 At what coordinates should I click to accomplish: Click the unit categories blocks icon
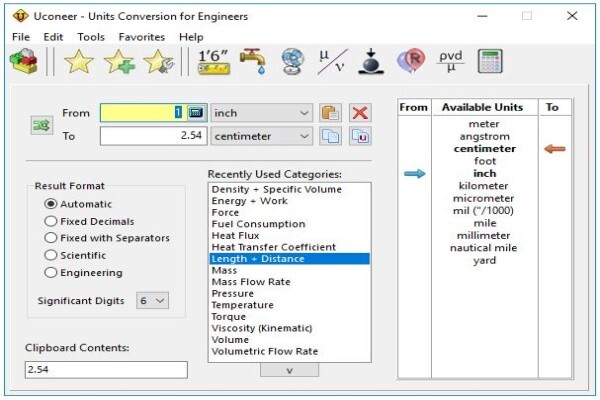point(24,61)
